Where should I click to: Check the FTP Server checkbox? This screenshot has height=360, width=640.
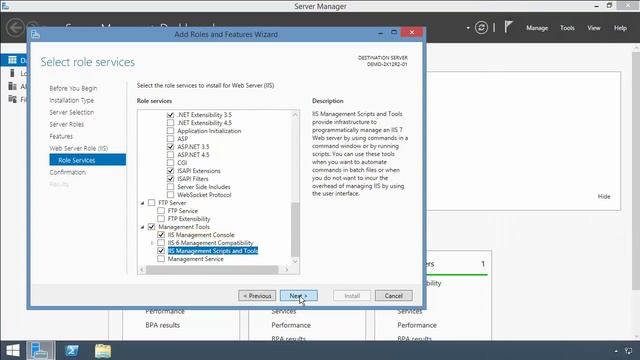pos(151,203)
